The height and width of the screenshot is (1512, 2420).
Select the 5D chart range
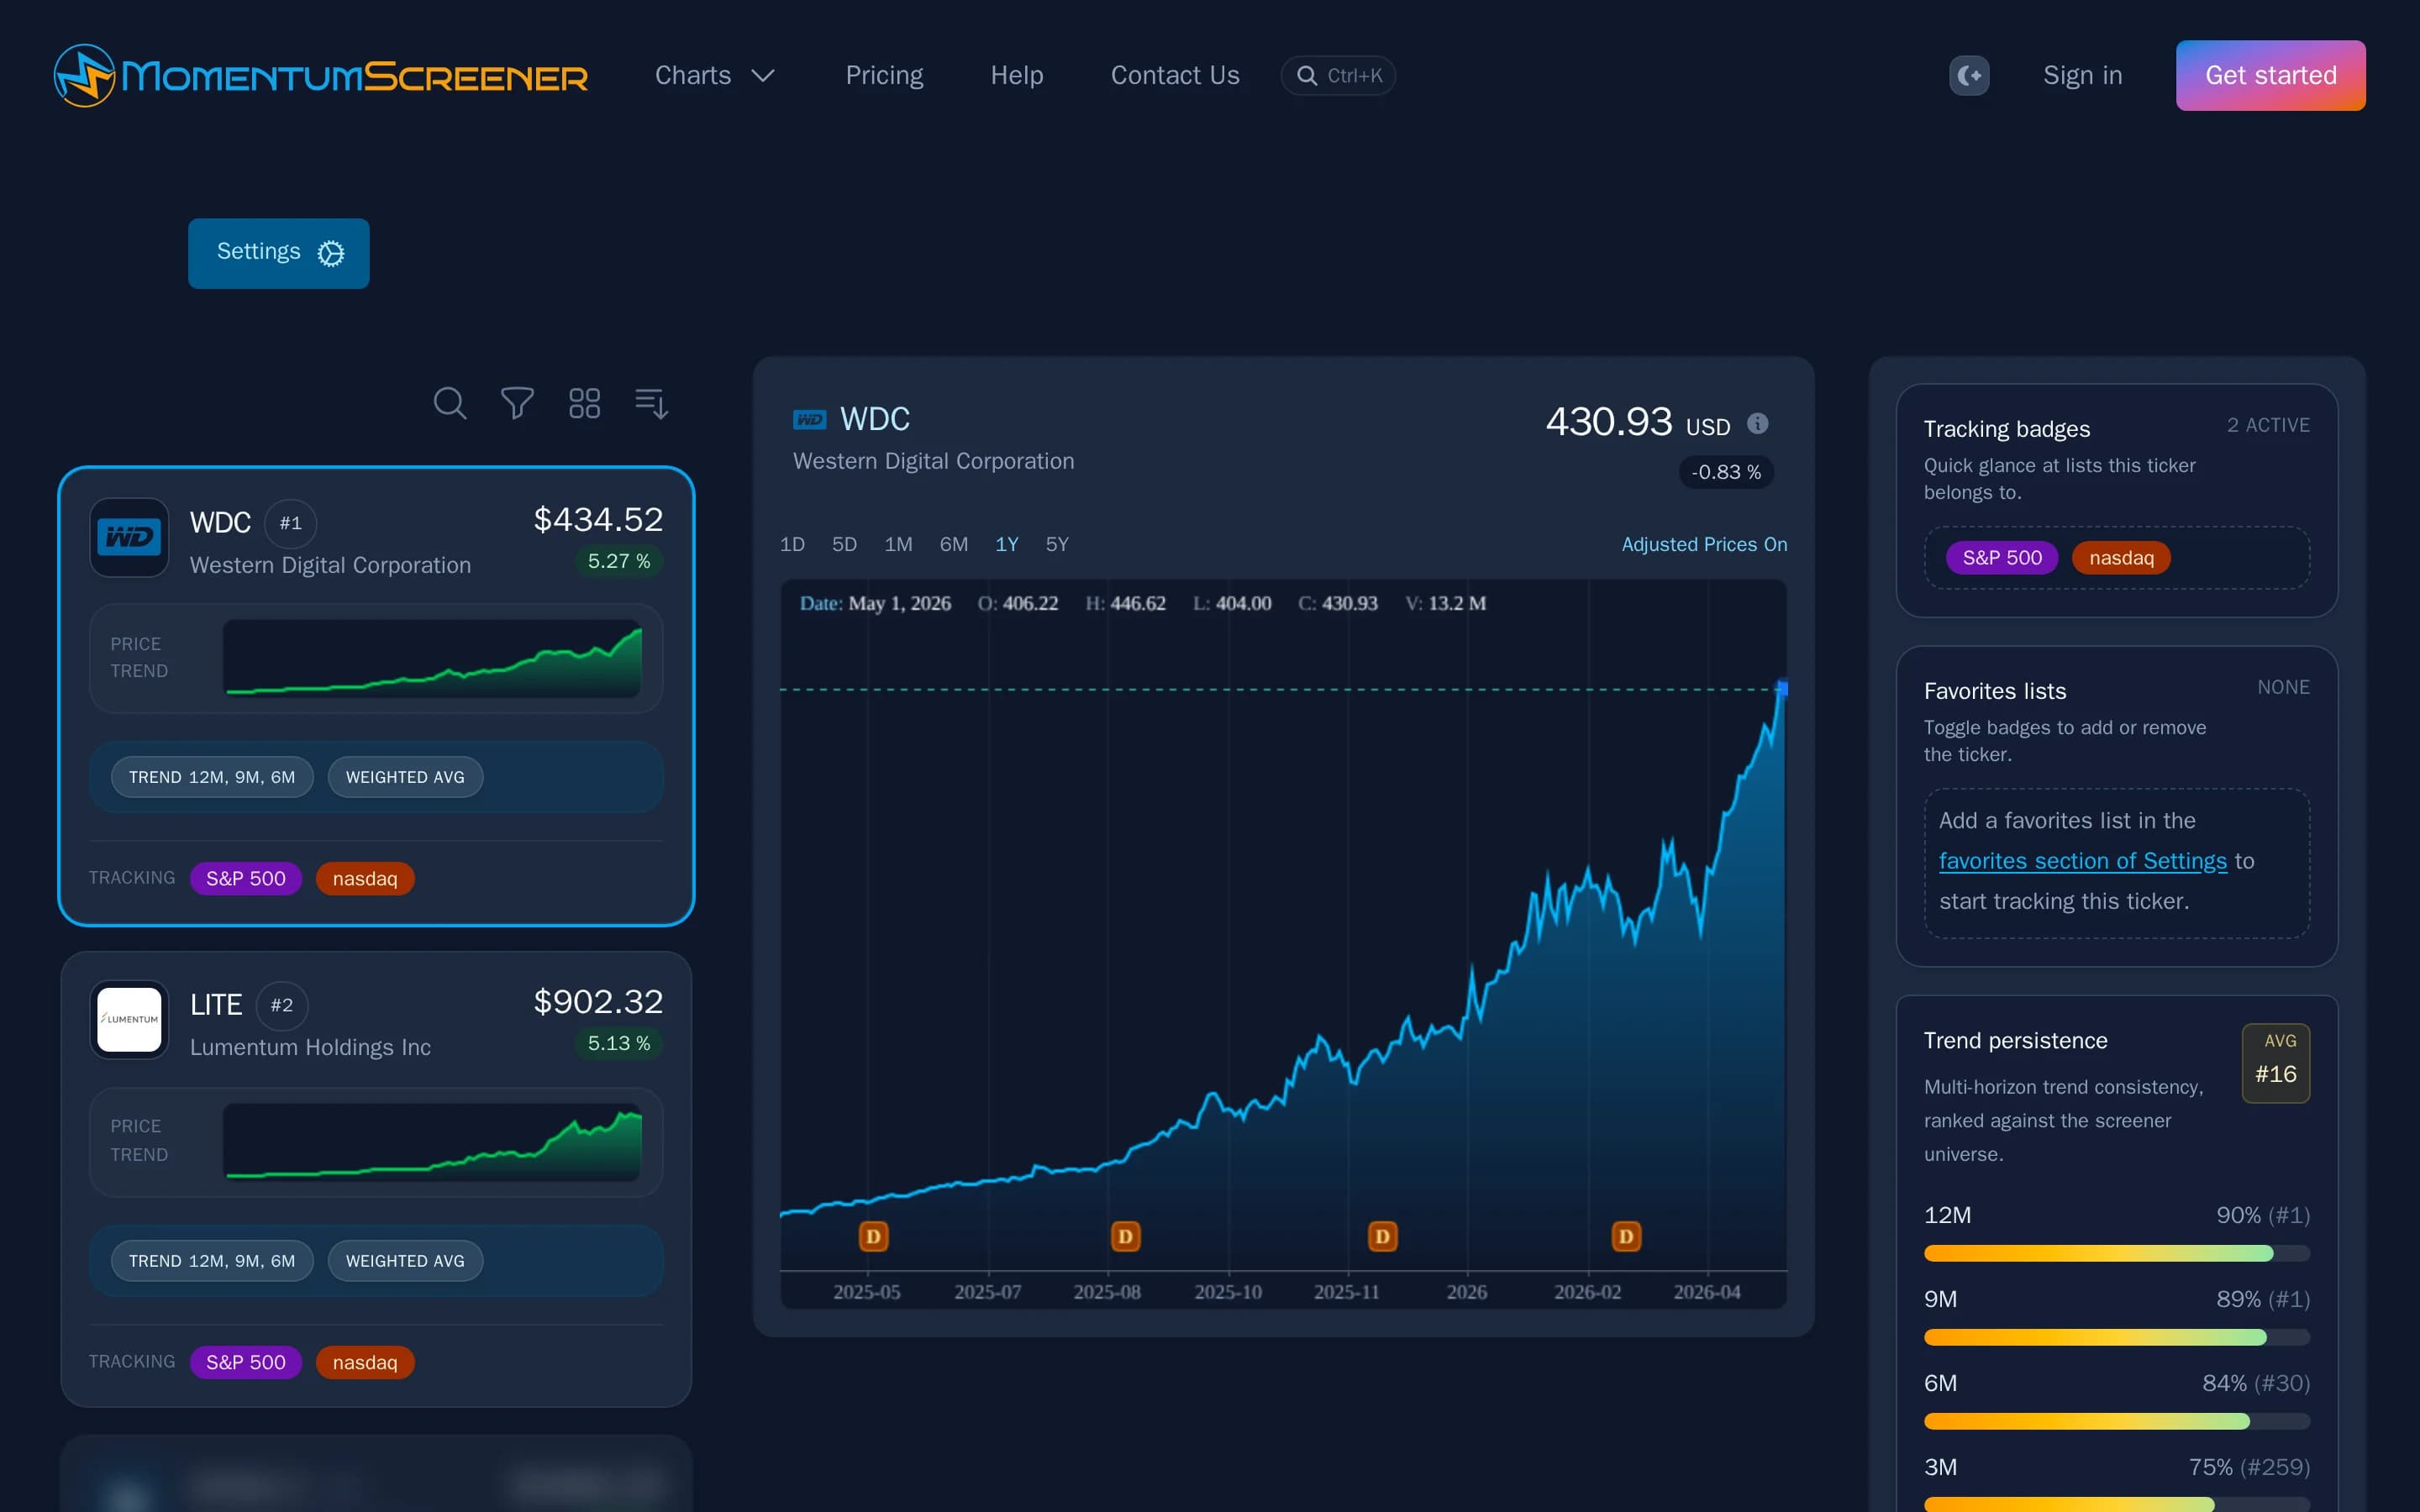pos(844,544)
